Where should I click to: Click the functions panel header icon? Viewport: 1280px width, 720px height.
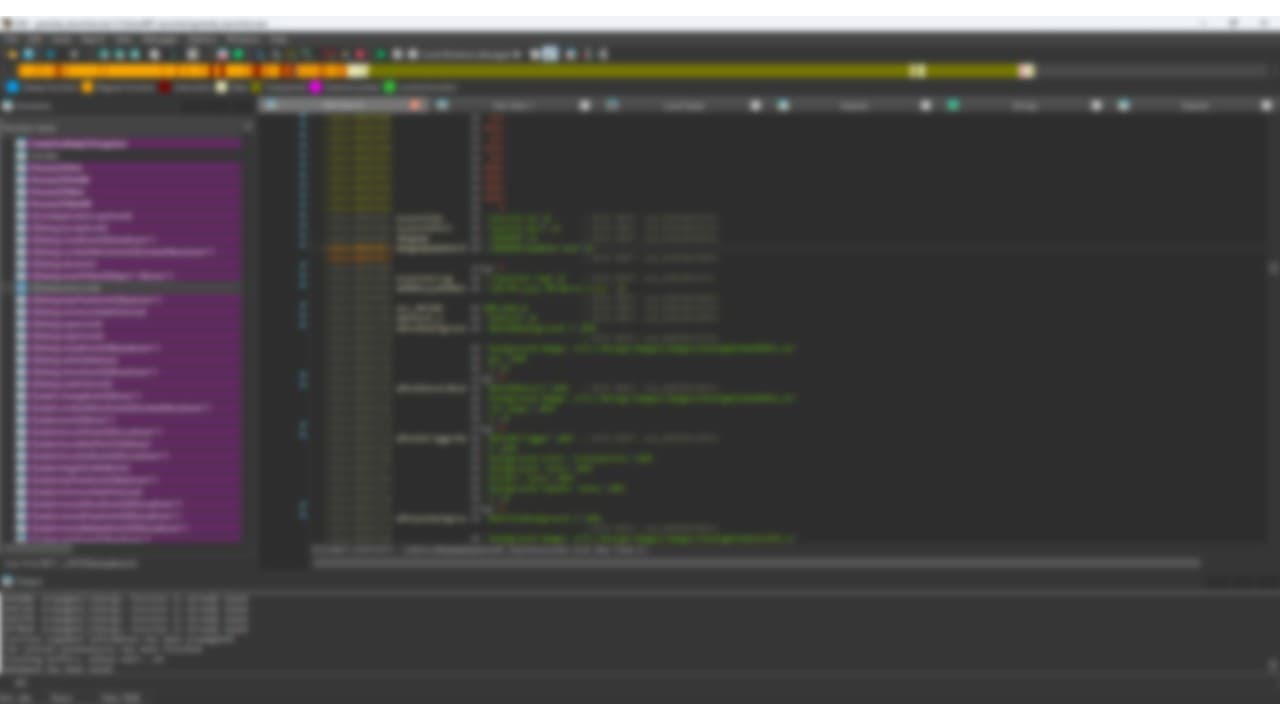[7, 105]
